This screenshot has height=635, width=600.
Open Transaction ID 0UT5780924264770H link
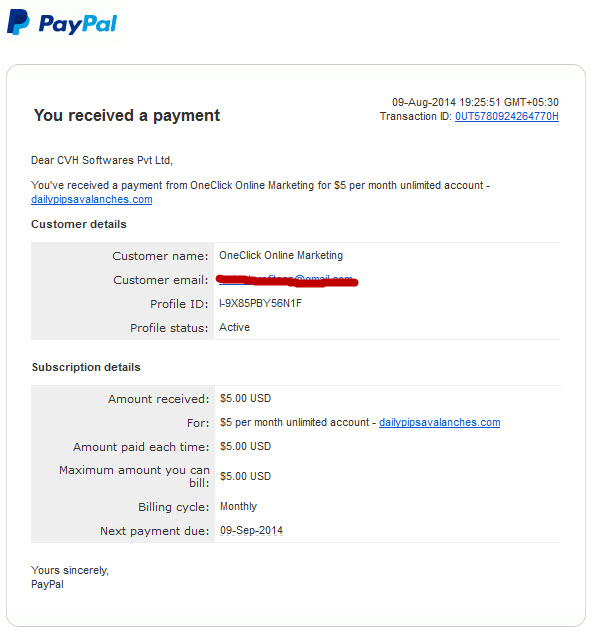(x=506, y=117)
